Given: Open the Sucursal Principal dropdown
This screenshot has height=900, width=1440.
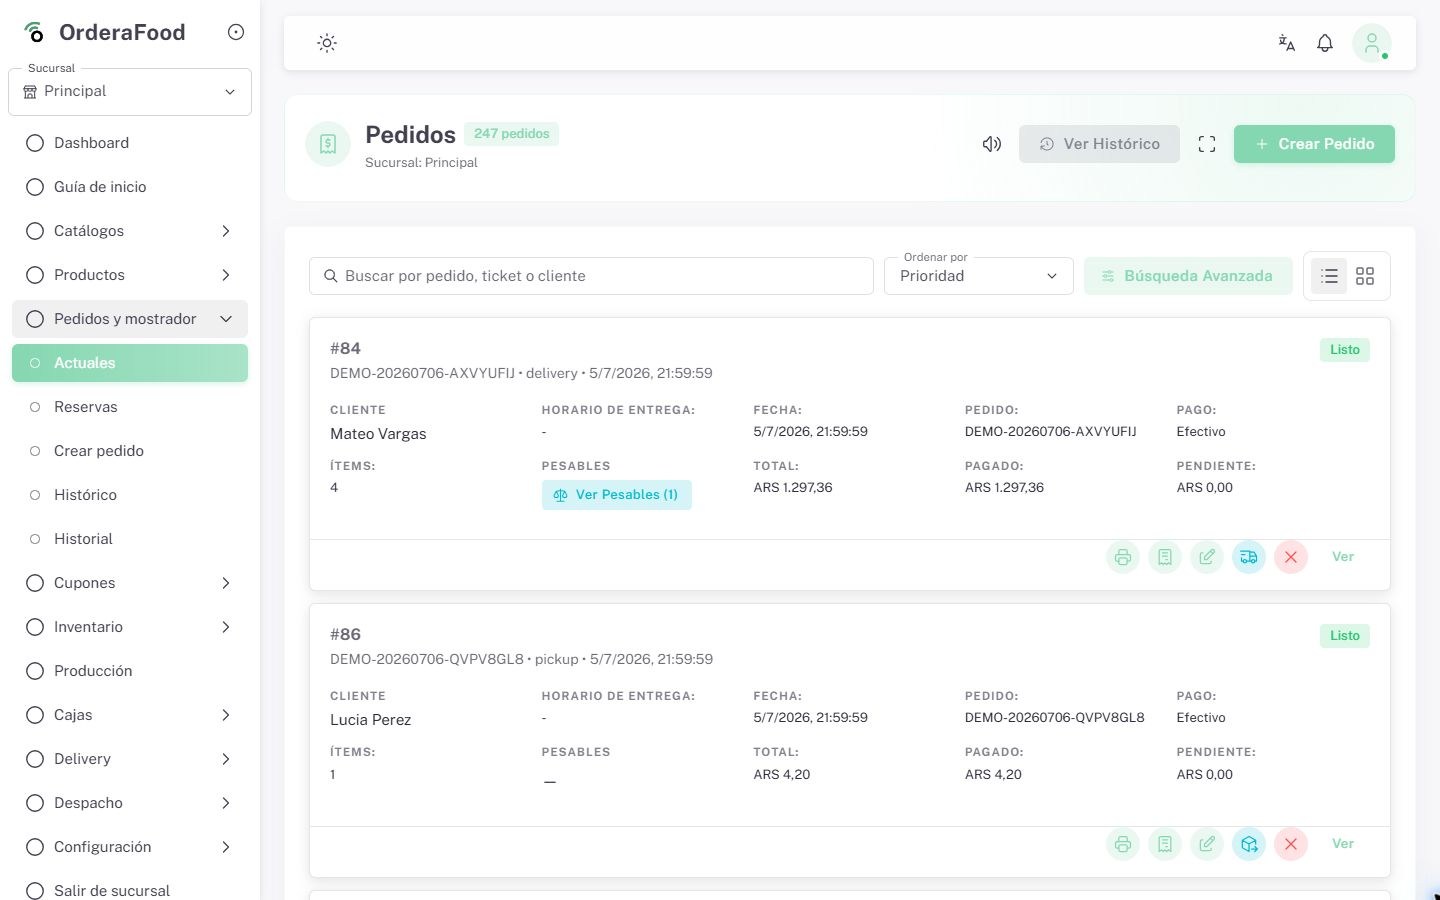Looking at the screenshot, I should [130, 92].
